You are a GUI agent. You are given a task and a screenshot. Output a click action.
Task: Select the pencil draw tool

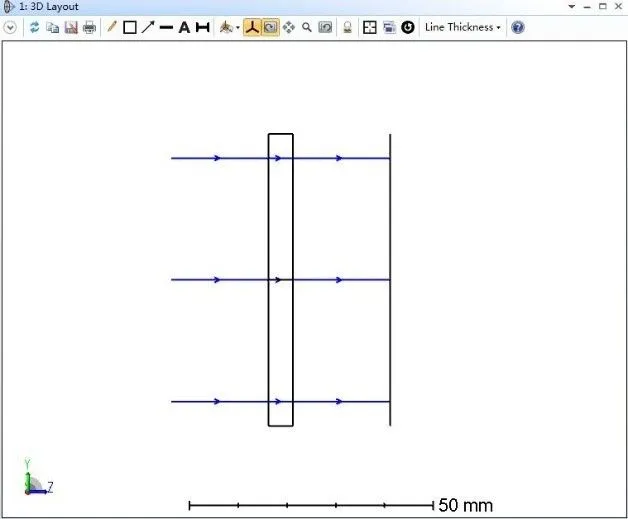(x=112, y=27)
